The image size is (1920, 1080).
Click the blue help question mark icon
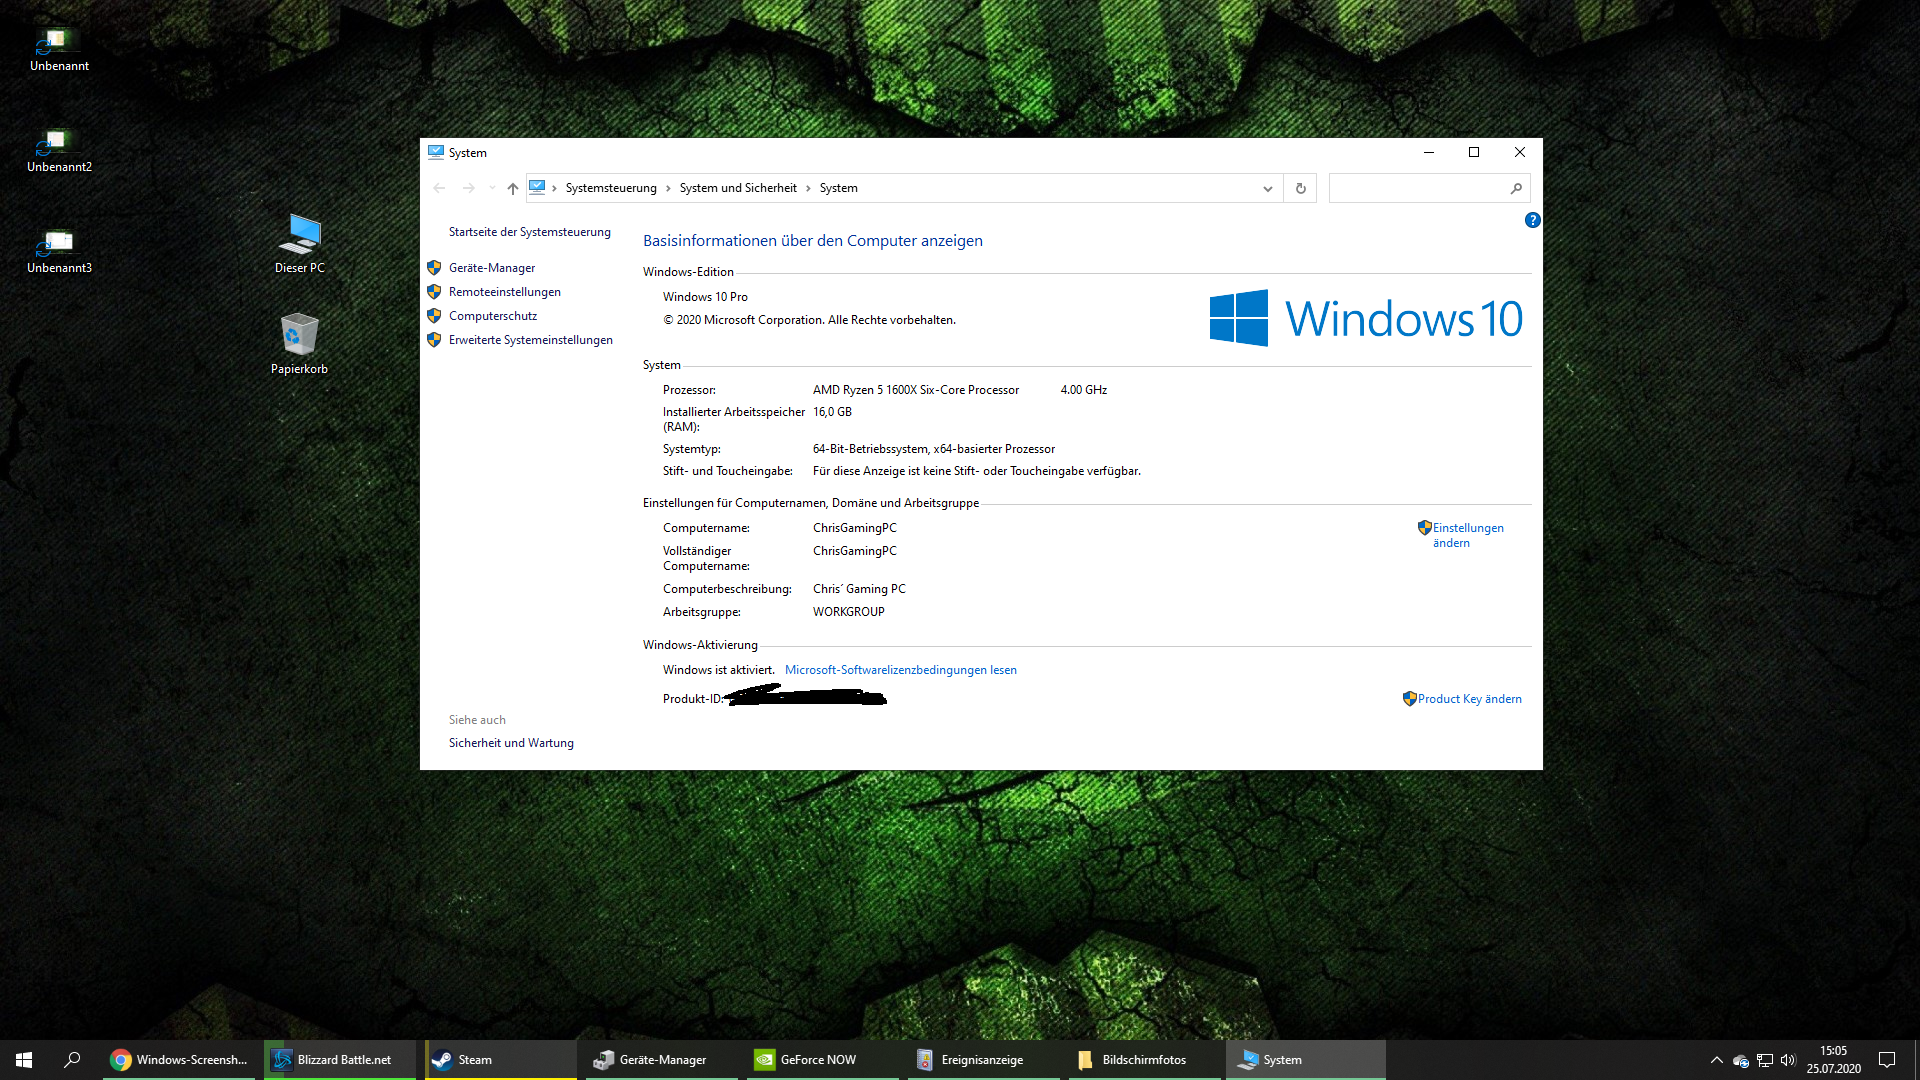1532,220
